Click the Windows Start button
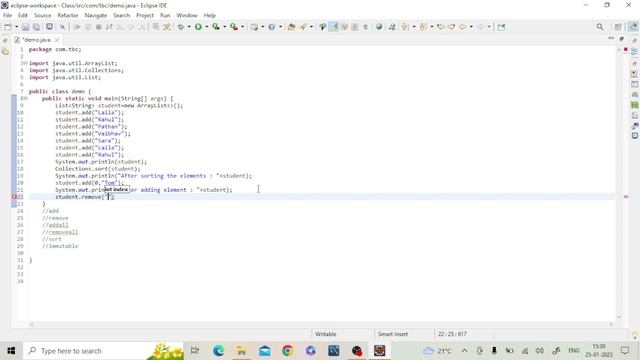640x360 pixels. point(11,351)
